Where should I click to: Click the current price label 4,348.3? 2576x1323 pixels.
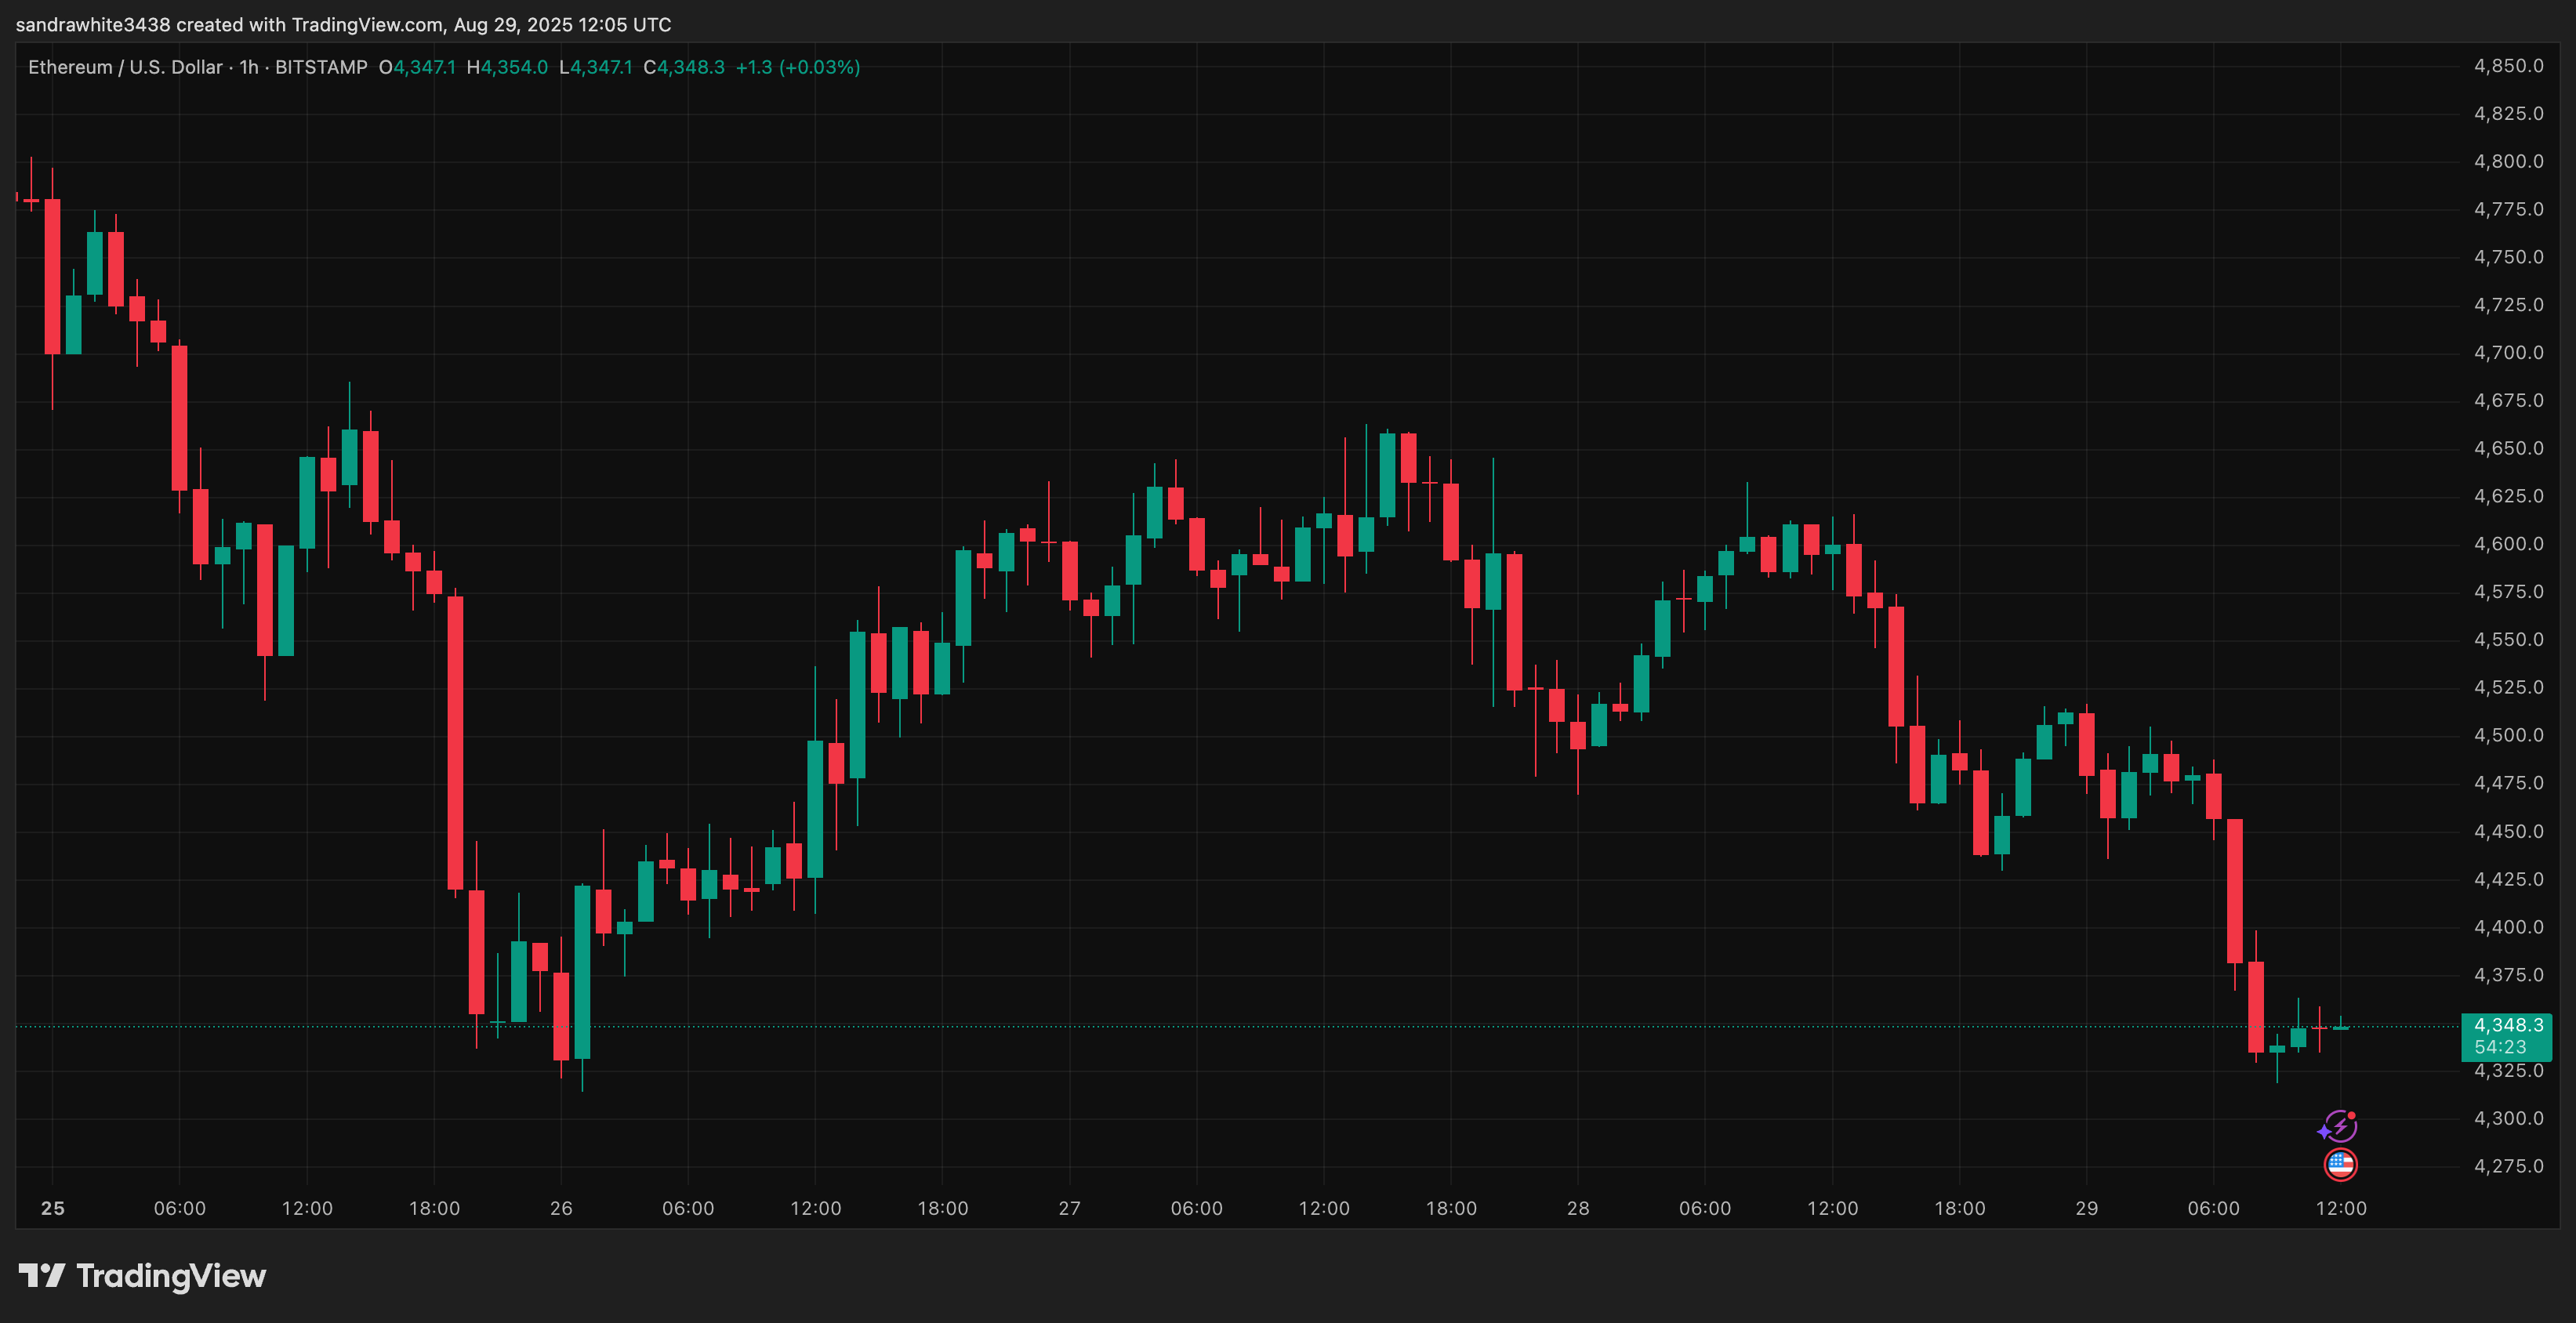click(x=2508, y=1025)
